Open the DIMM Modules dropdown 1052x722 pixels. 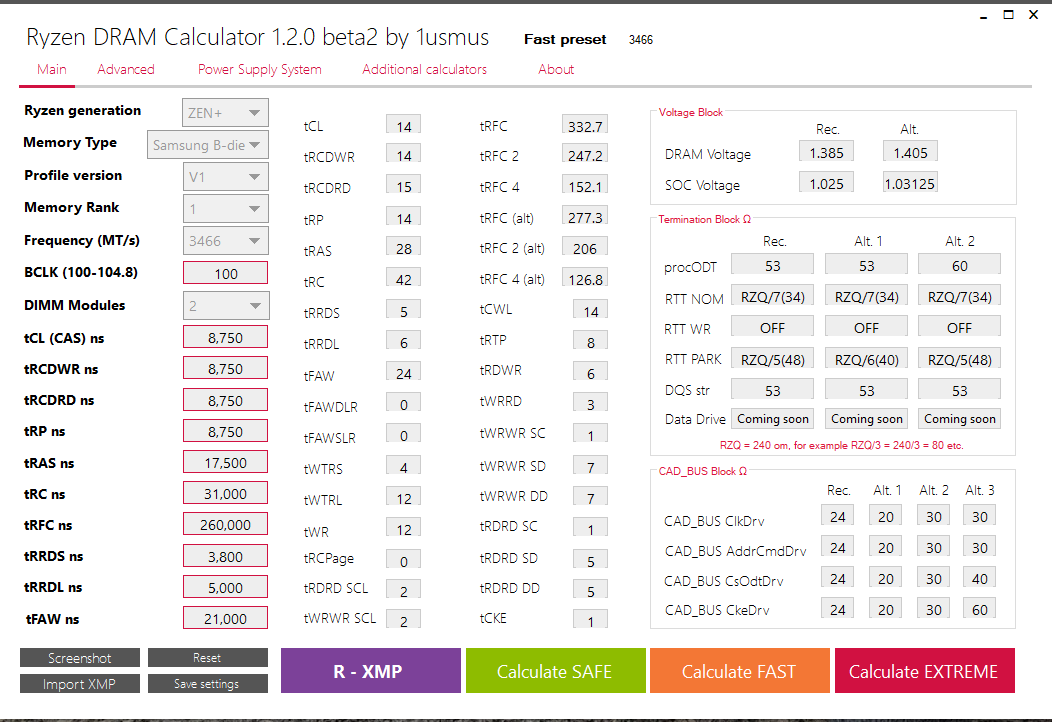click(225, 306)
